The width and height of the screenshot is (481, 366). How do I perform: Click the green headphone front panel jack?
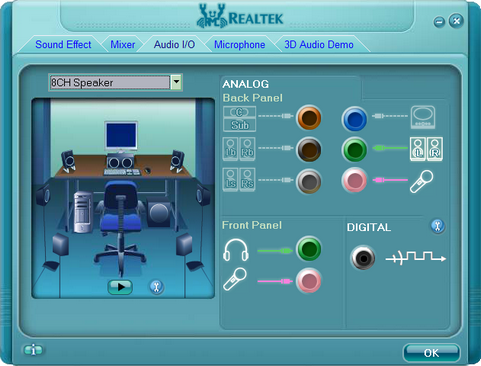tap(309, 249)
